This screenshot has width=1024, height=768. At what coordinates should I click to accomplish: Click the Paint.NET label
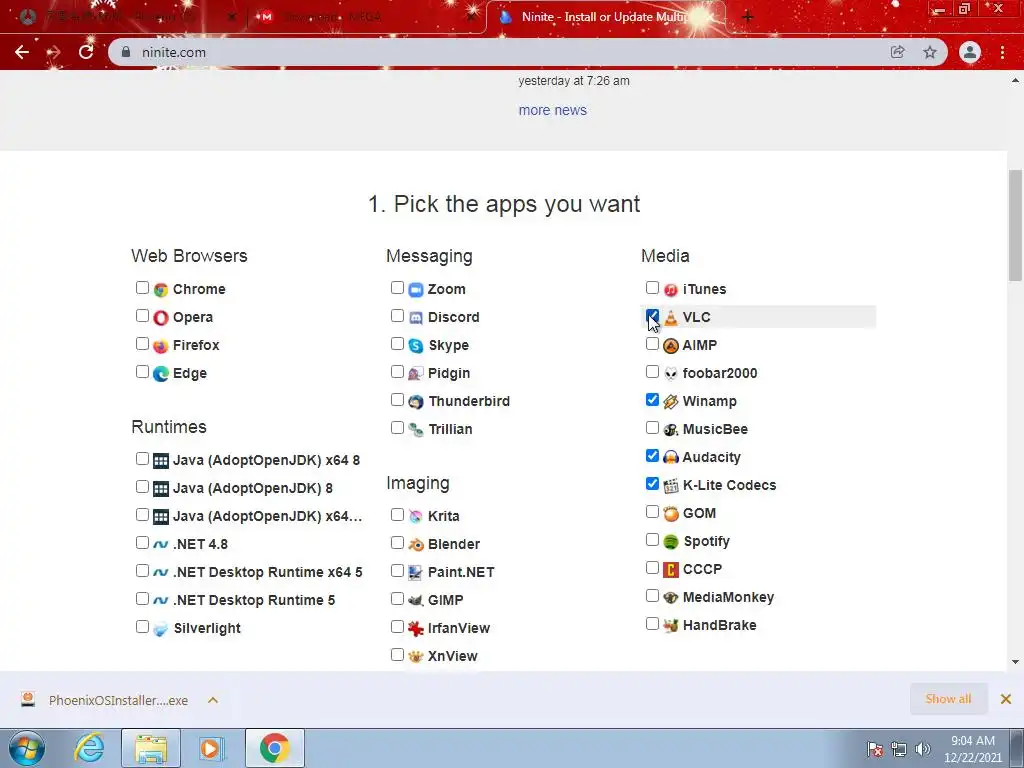[461, 572]
